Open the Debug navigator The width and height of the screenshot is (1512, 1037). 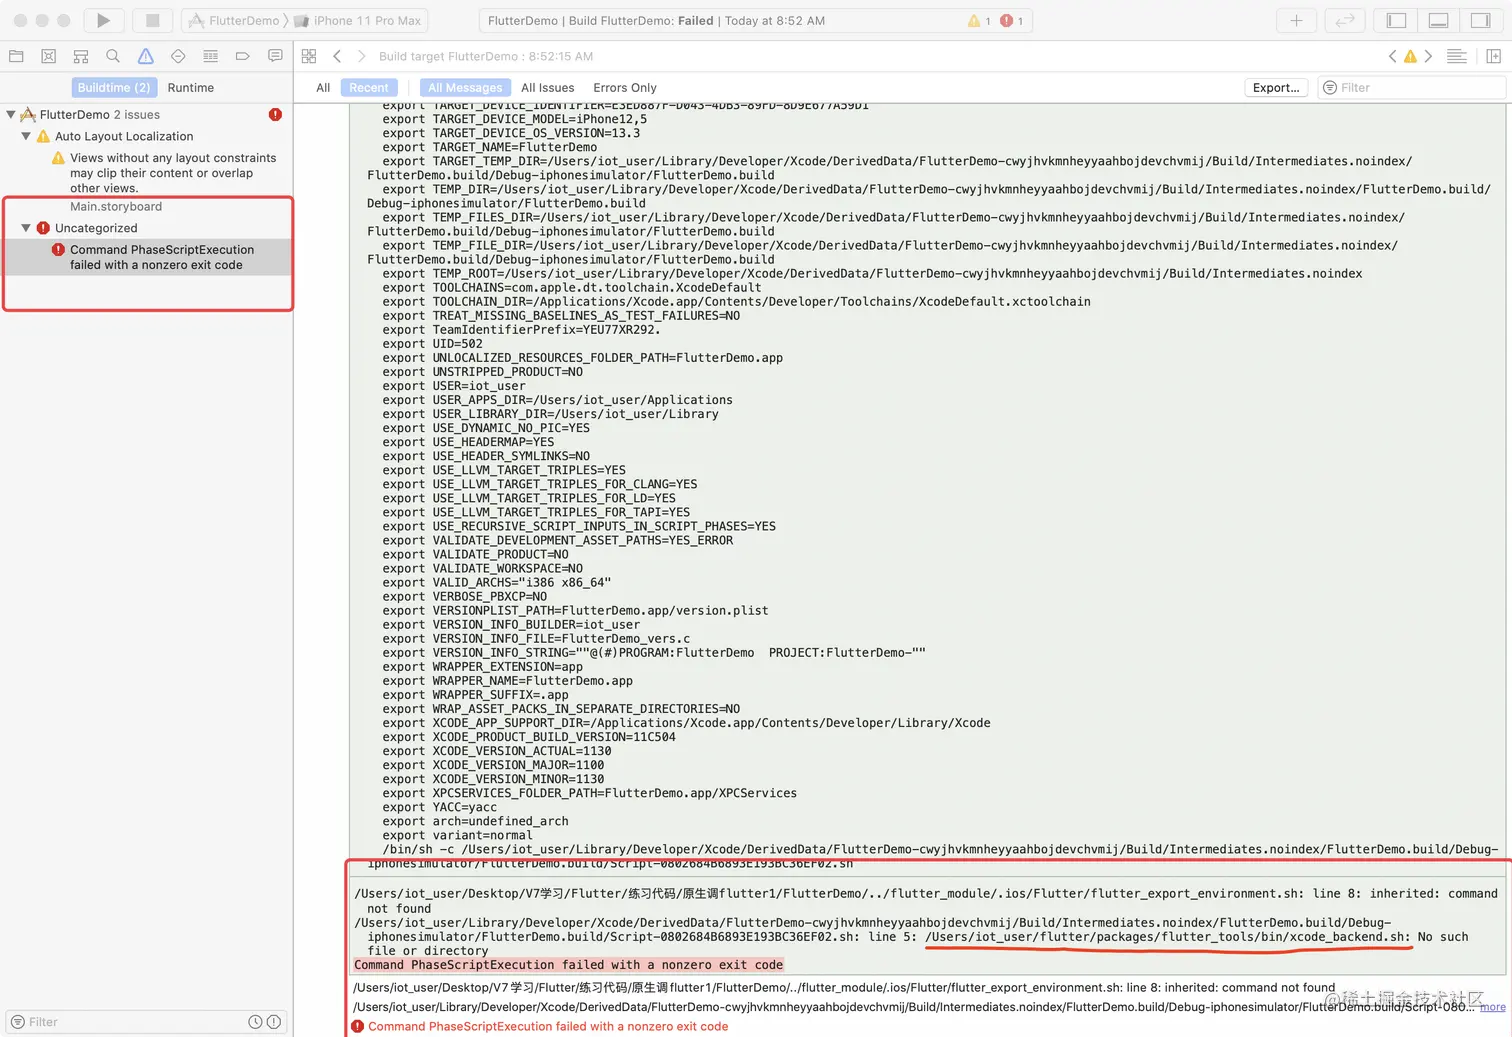click(210, 56)
